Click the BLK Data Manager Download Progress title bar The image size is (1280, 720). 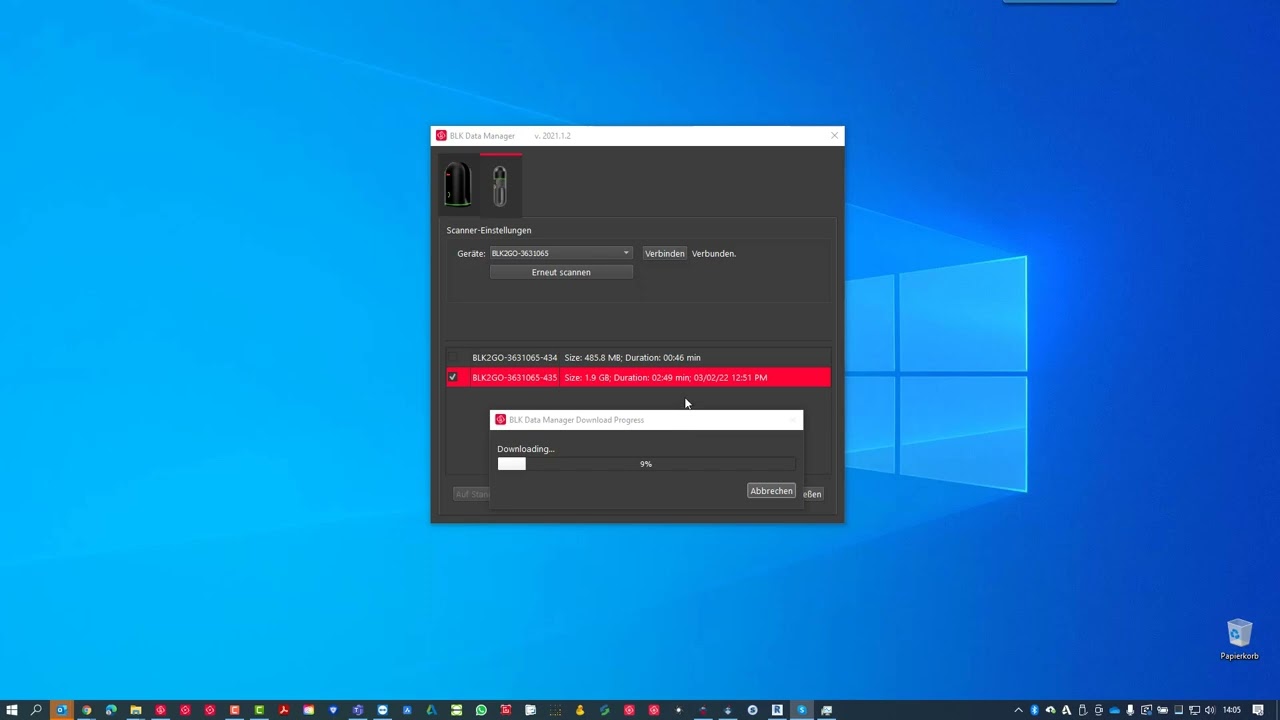coord(646,420)
